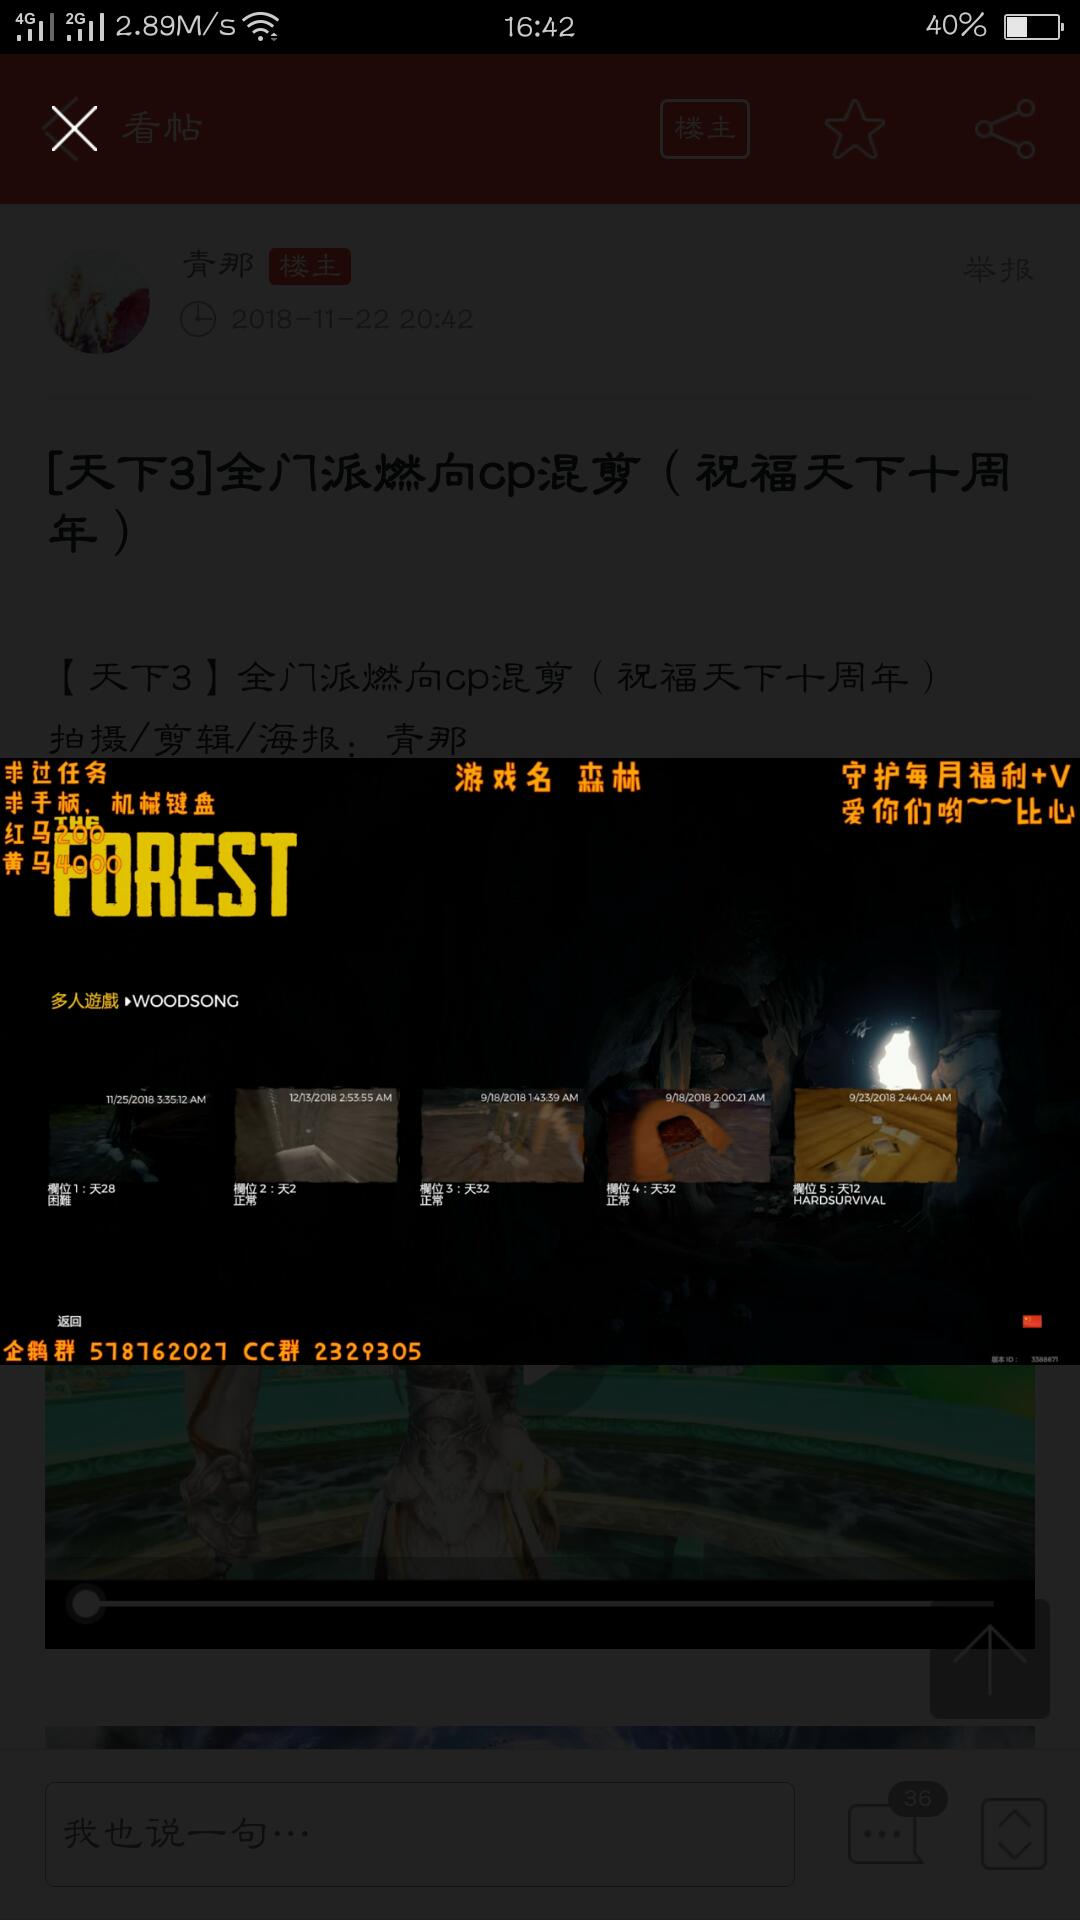Tap the 我也说一句 comment input field

420,1834
